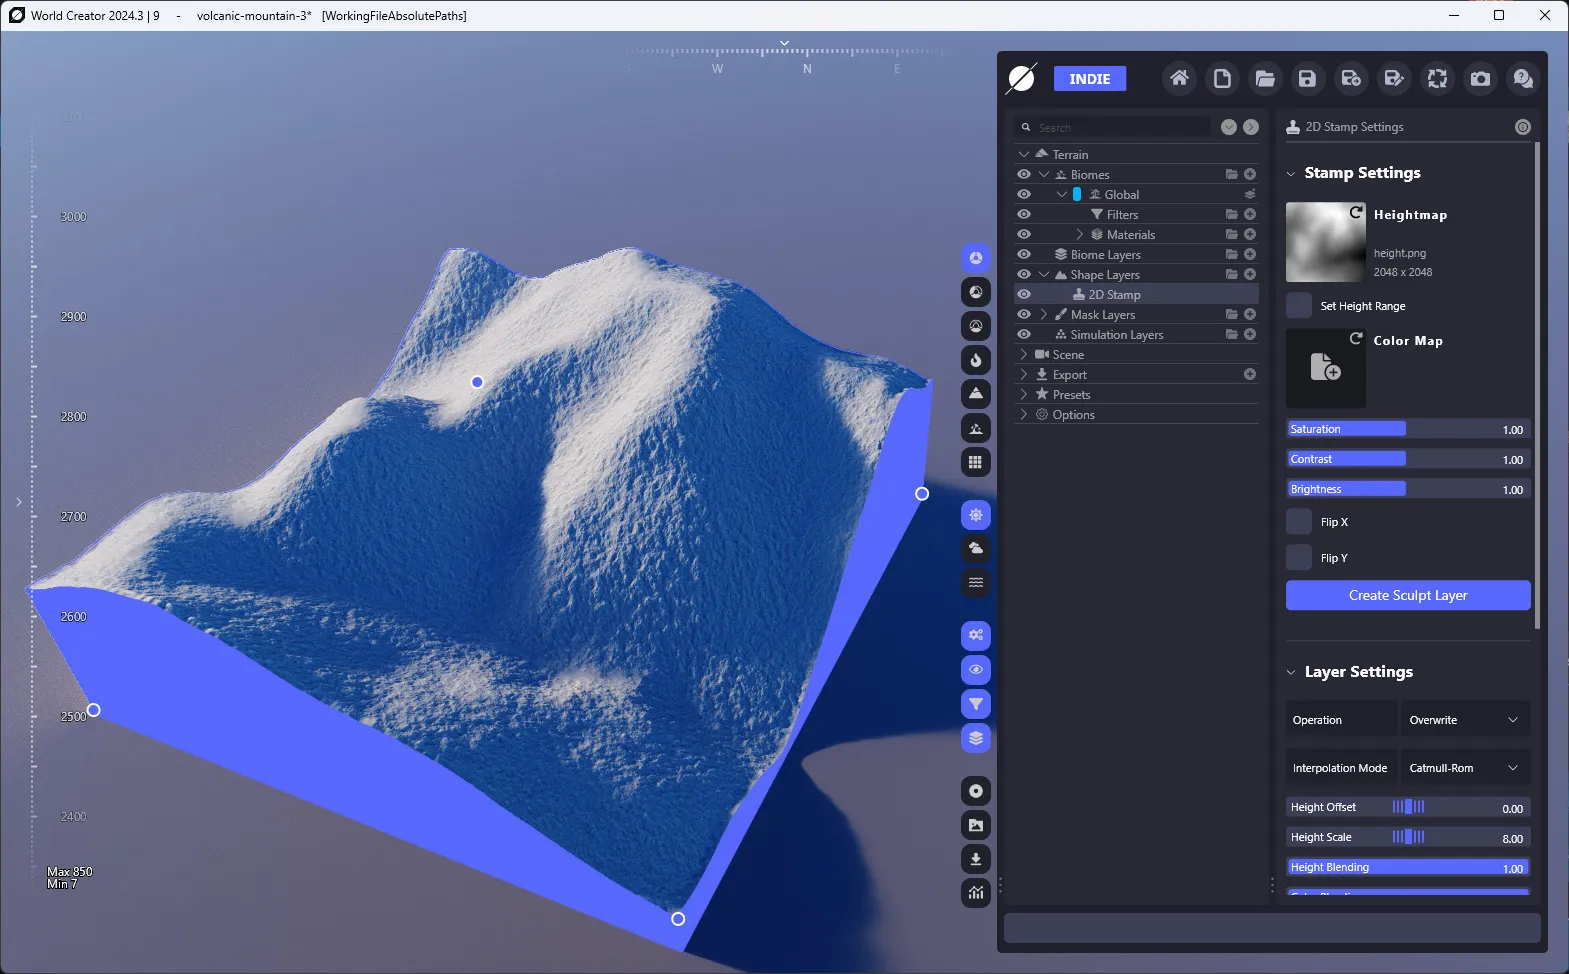Enable the Flip Y checkbox

(x=1299, y=557)
